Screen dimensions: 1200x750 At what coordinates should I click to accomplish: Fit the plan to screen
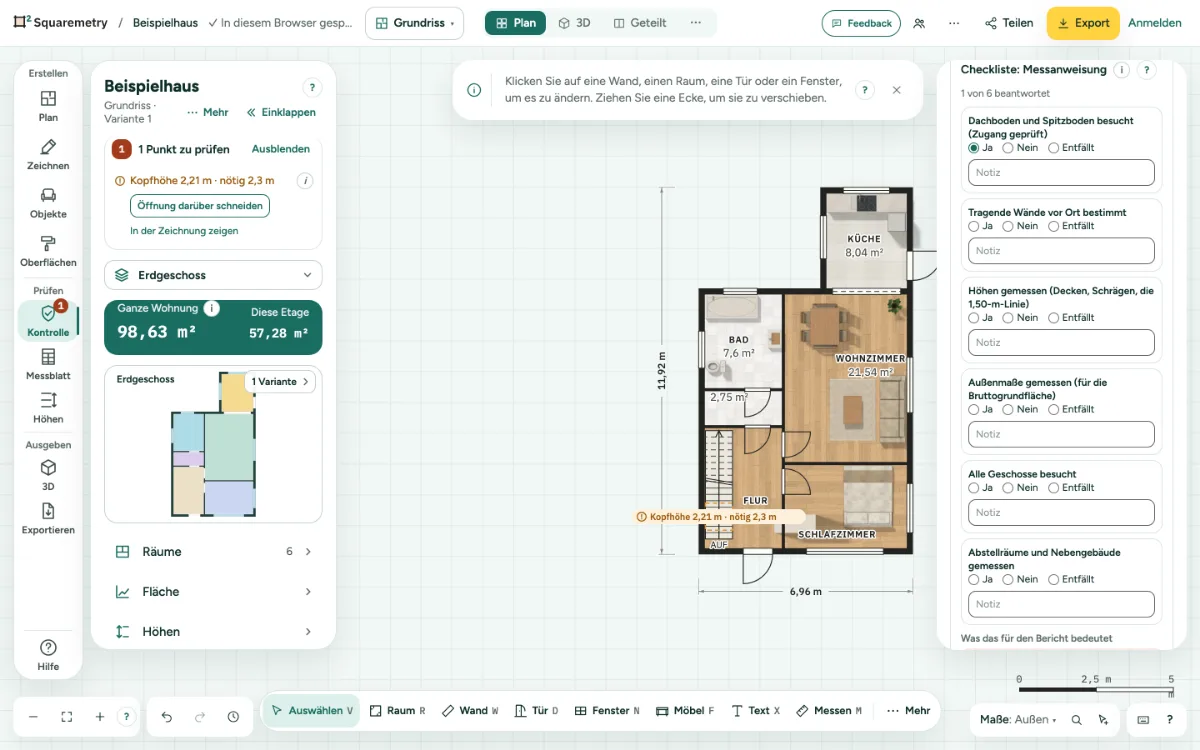point(67,717)
